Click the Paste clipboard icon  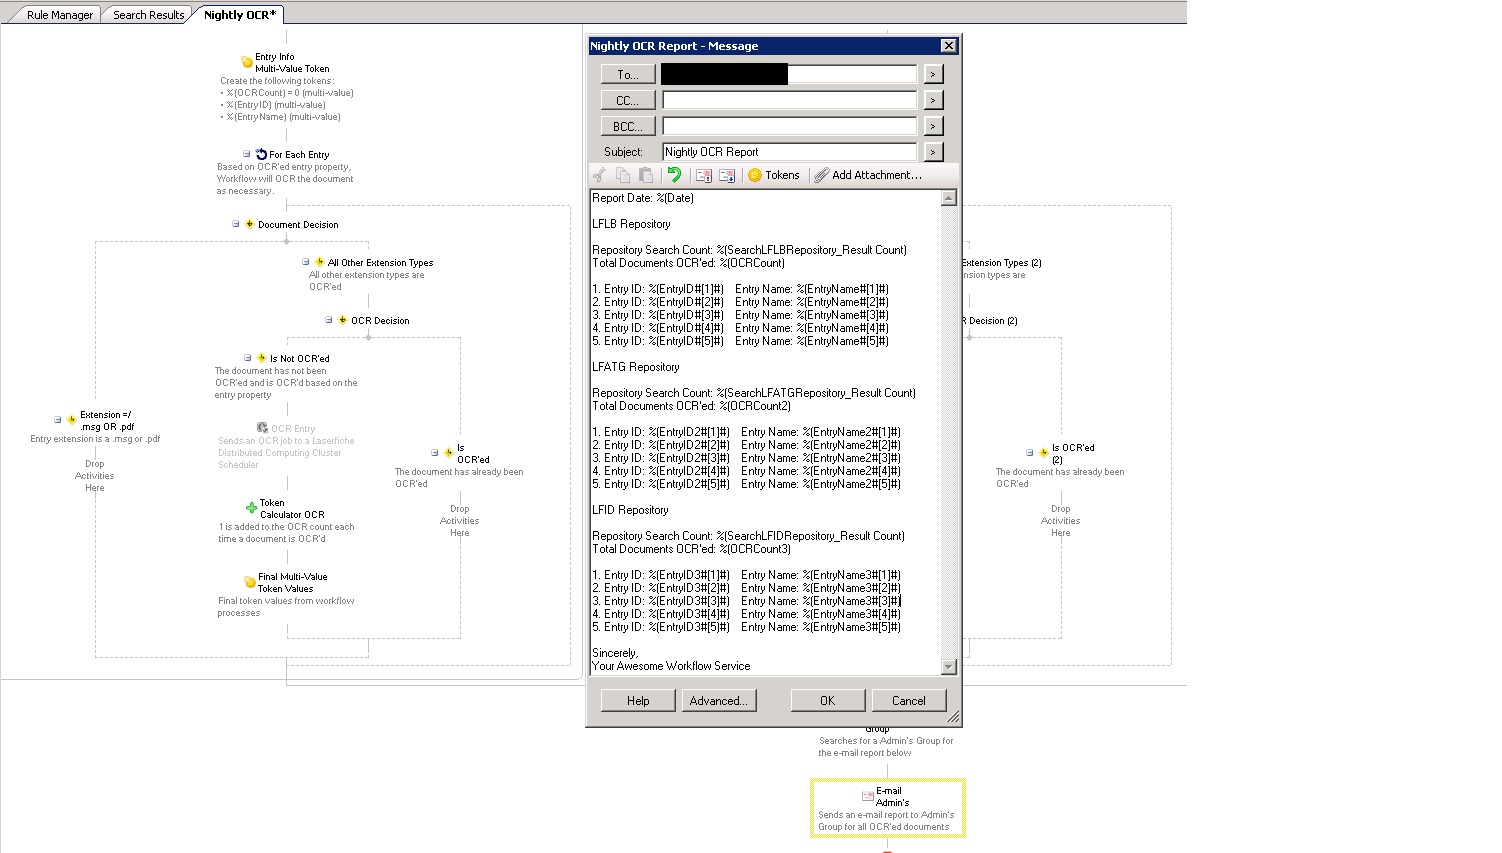646,175
